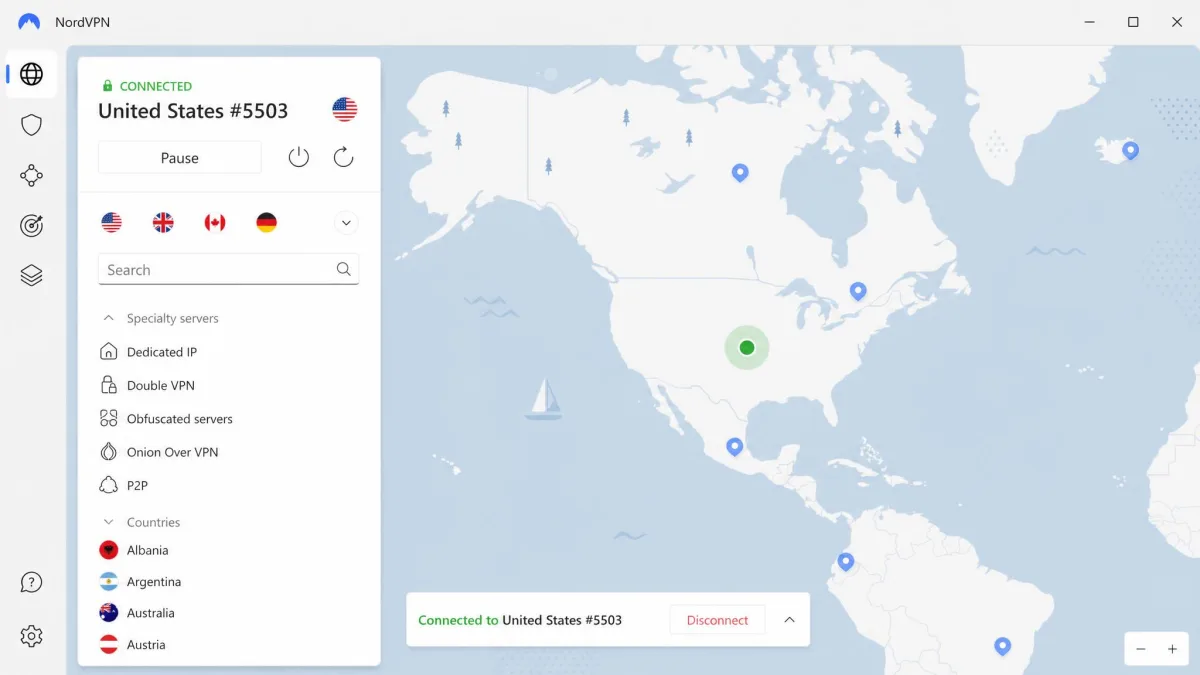Viewport: 1200px width, 675px height.
Task: Collapse the Specialty servers section
Action: pos(109,318)
